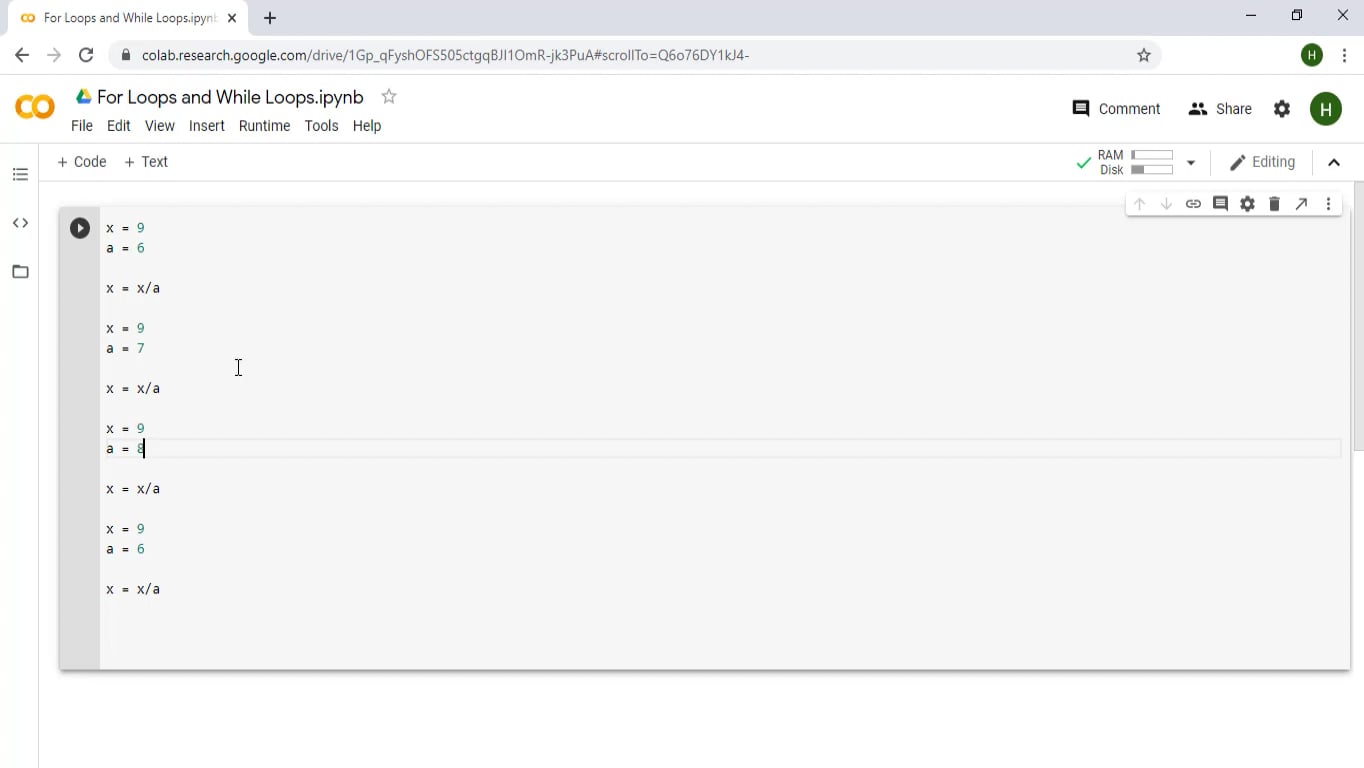This screenshot has width=1364, height=768.
Task: Open the Files folder panel
Action: pos(20,272)
